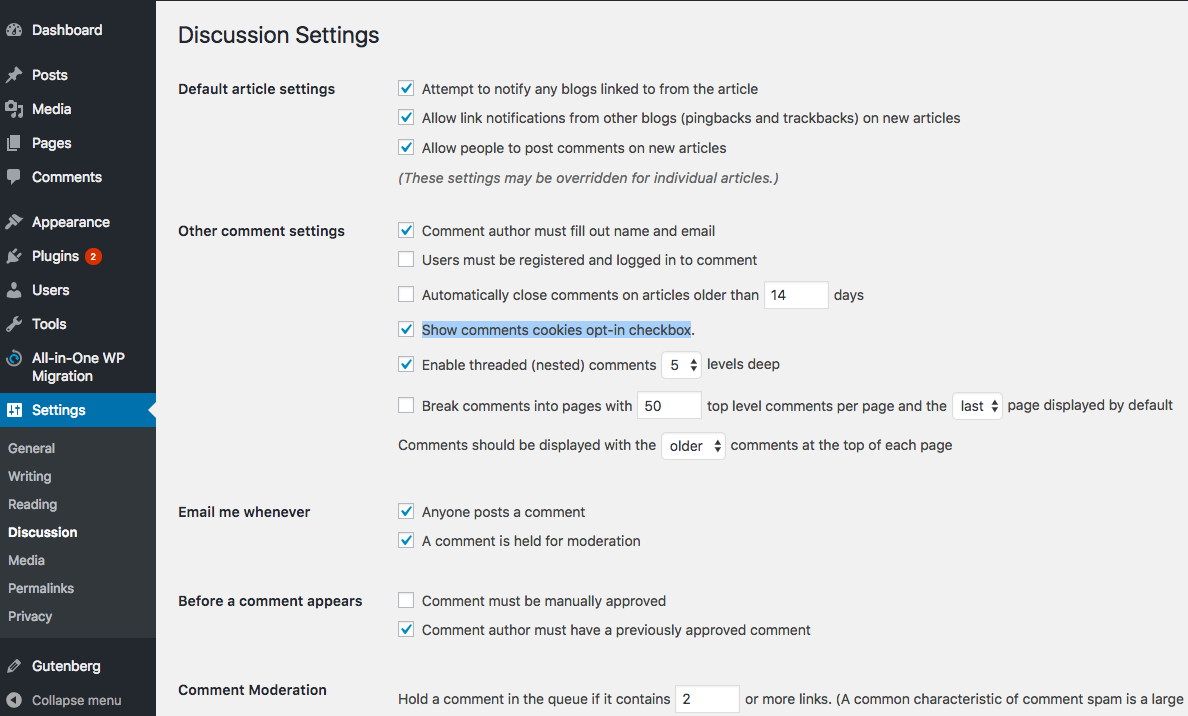
Task: Click the days-old number field showing 14
Action: 796,295
